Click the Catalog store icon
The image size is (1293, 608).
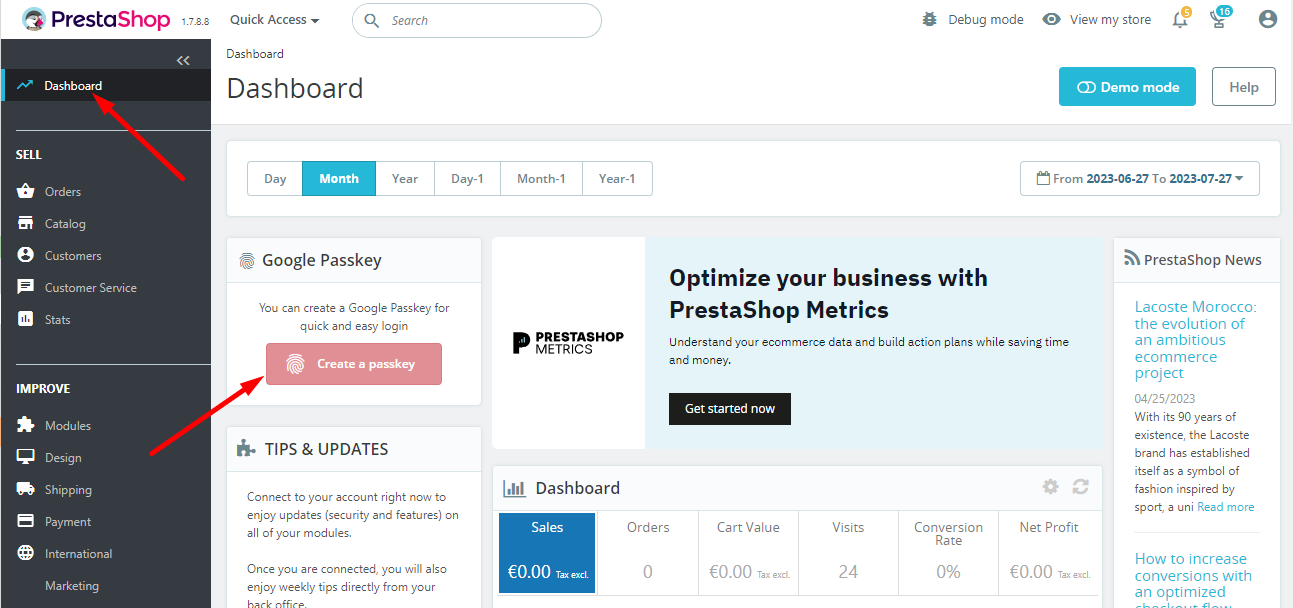(26, 223)
